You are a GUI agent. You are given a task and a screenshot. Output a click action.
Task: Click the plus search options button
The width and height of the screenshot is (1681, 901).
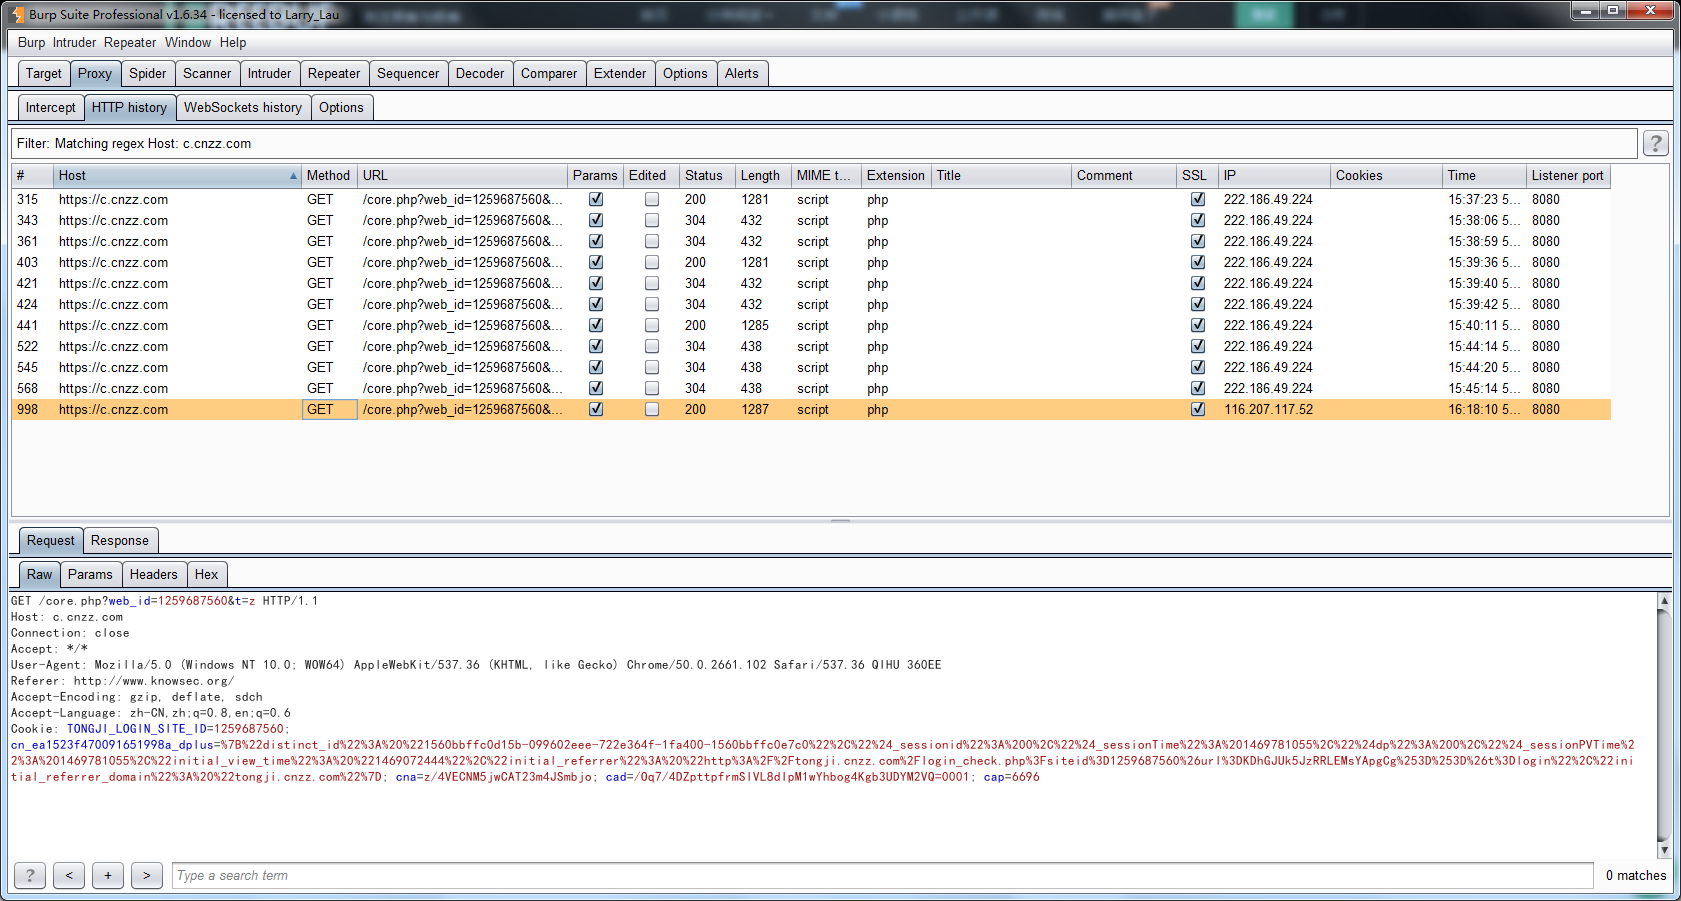pyautogui.click(x=108, y=875)
